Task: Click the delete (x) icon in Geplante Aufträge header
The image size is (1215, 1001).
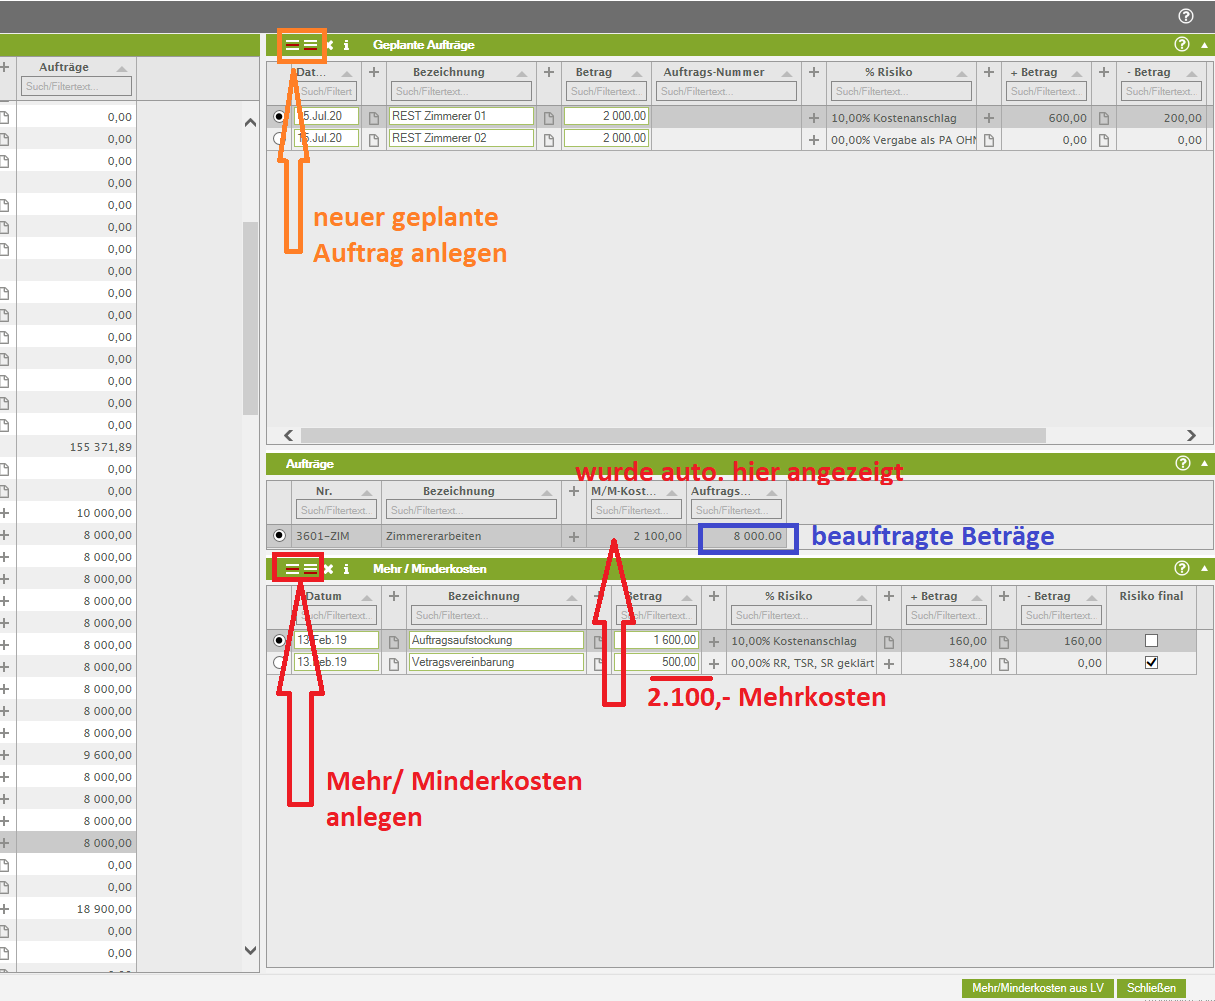Action: [x=329, y=45]
